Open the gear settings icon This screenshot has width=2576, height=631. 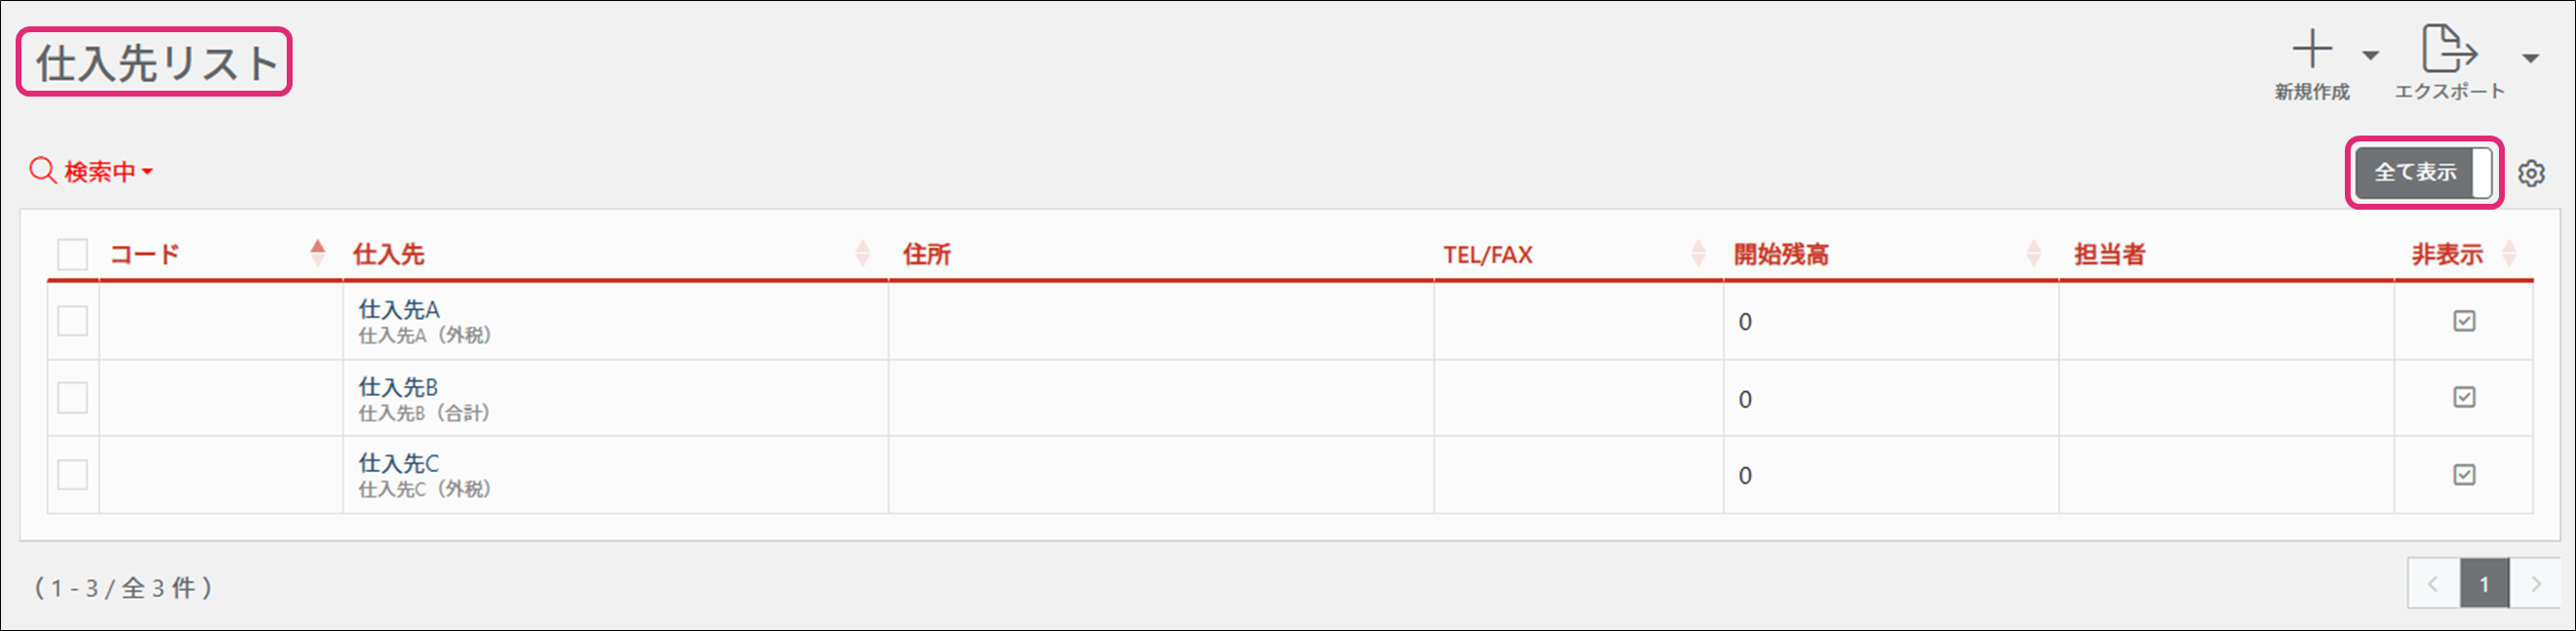(2531, 173)
